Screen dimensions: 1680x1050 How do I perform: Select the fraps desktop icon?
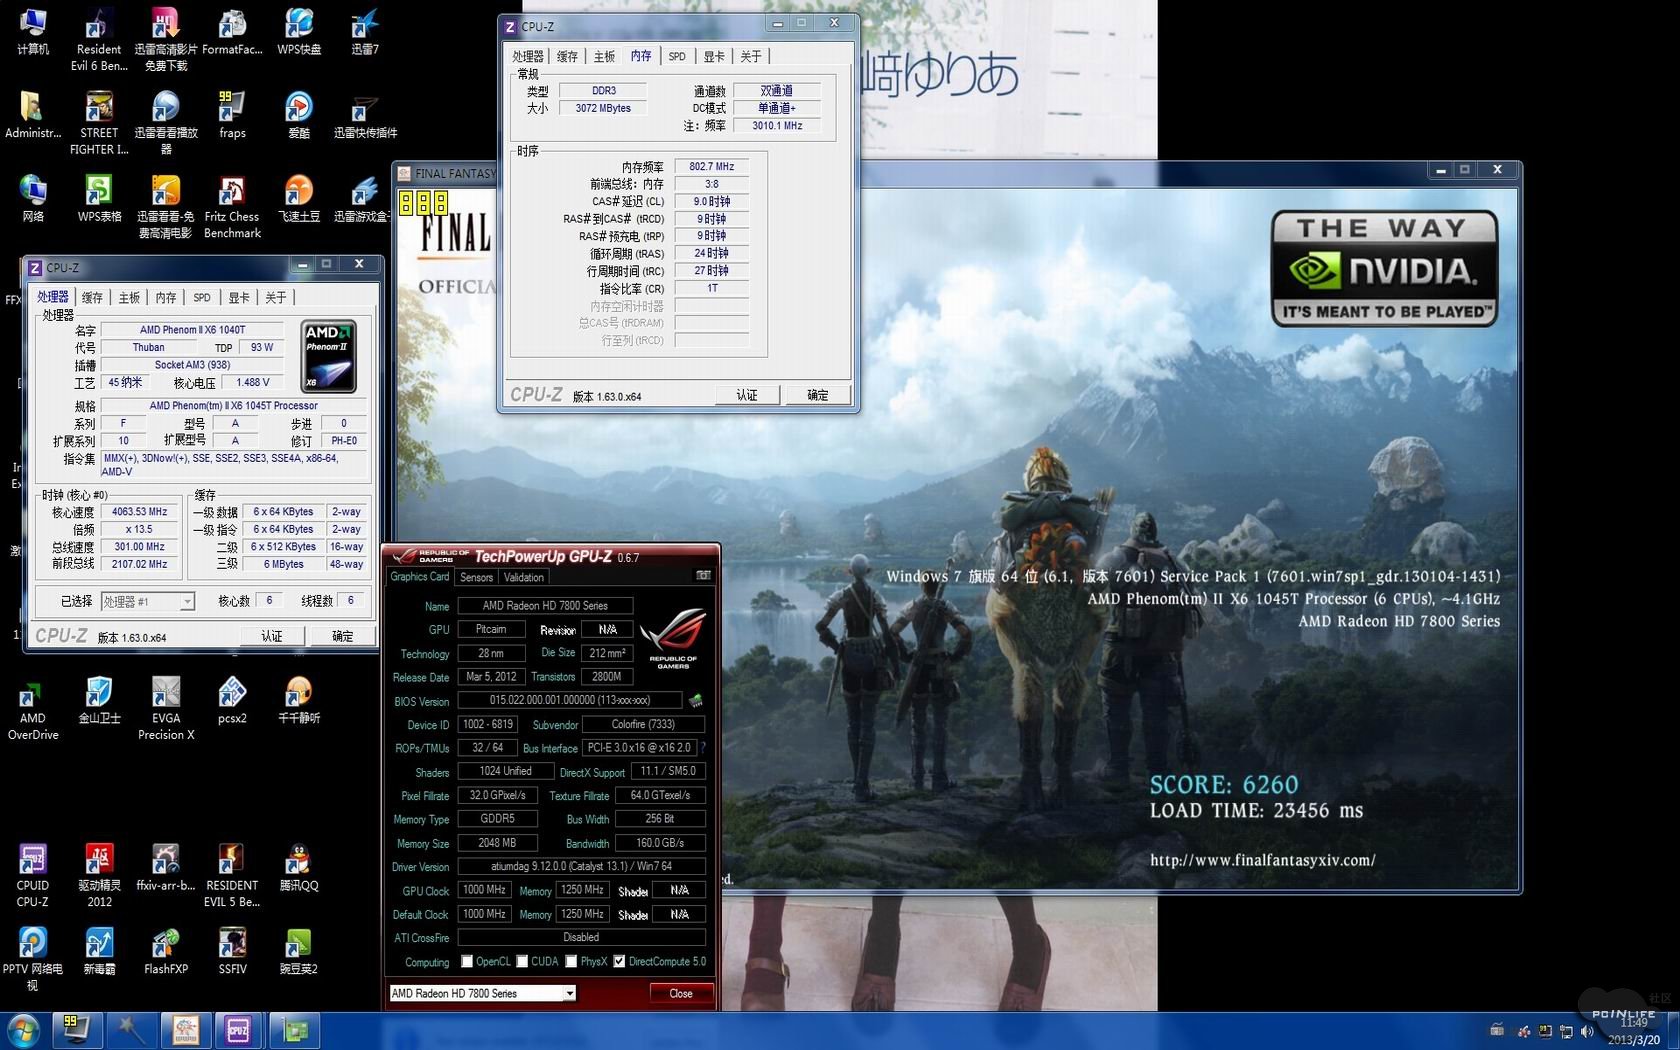click(x=232, y=115)
